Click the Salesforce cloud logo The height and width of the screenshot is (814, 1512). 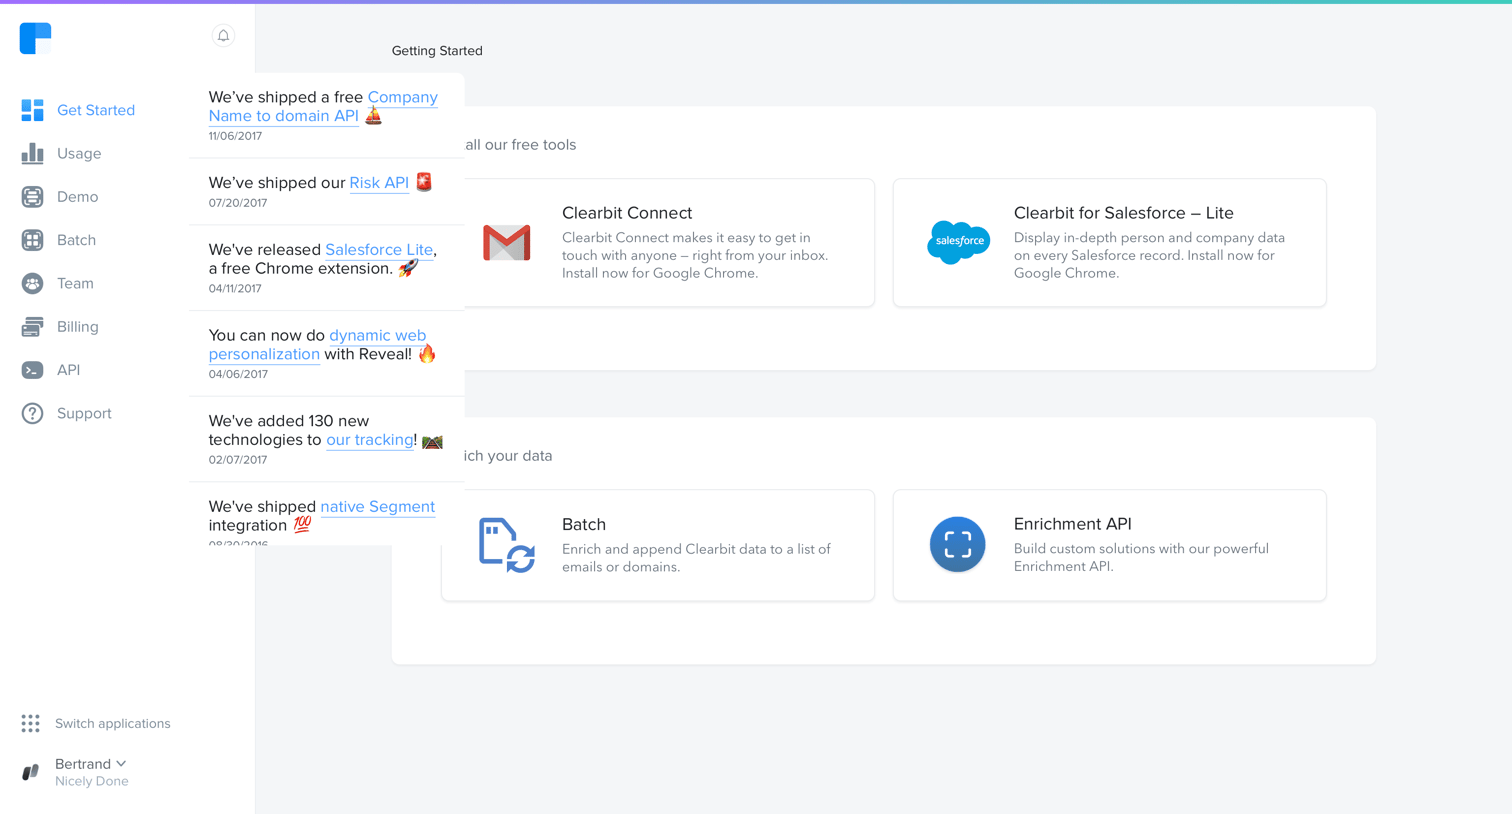[958, 242]
